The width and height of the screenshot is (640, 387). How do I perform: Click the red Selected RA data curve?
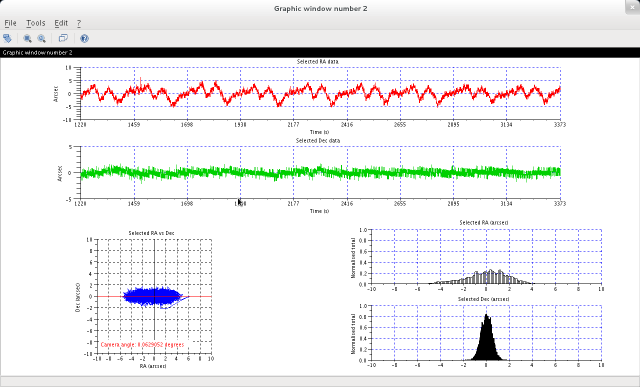pos(320,93)
